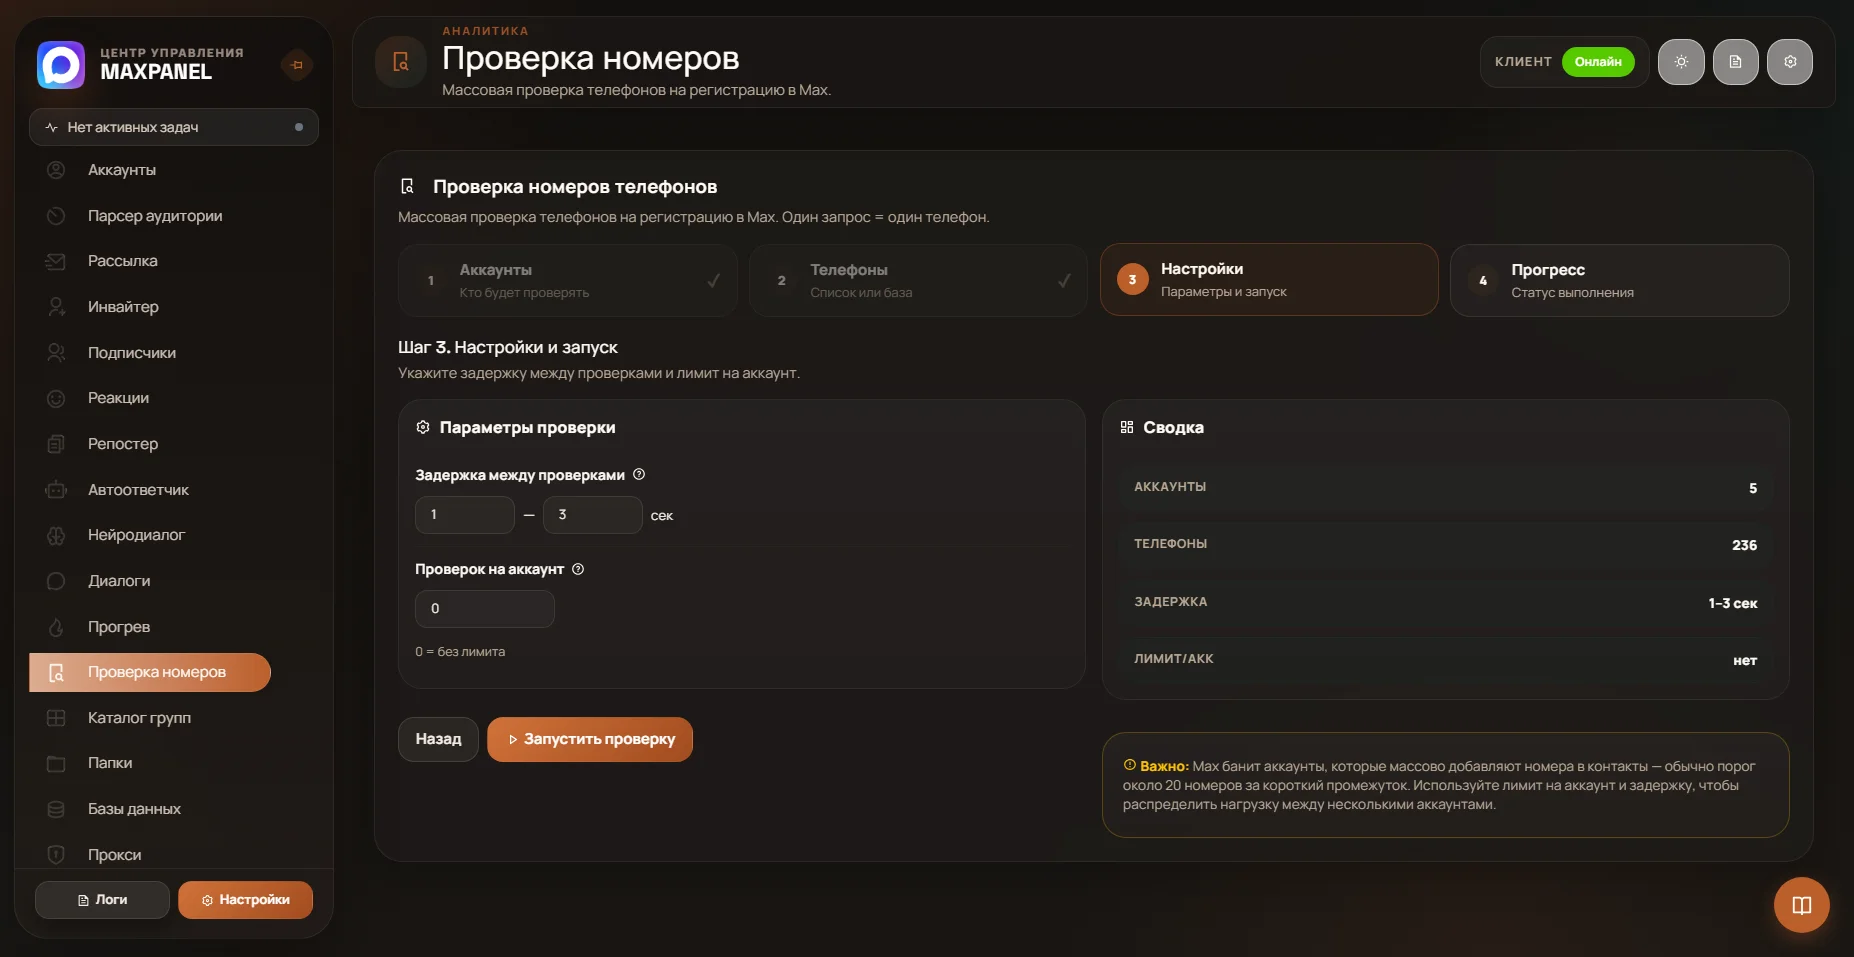This screenshot has height=957, width=1854.
Task: Click the Автоответчик robot icon
Action: pyautogui.click(x=56, y=490)
